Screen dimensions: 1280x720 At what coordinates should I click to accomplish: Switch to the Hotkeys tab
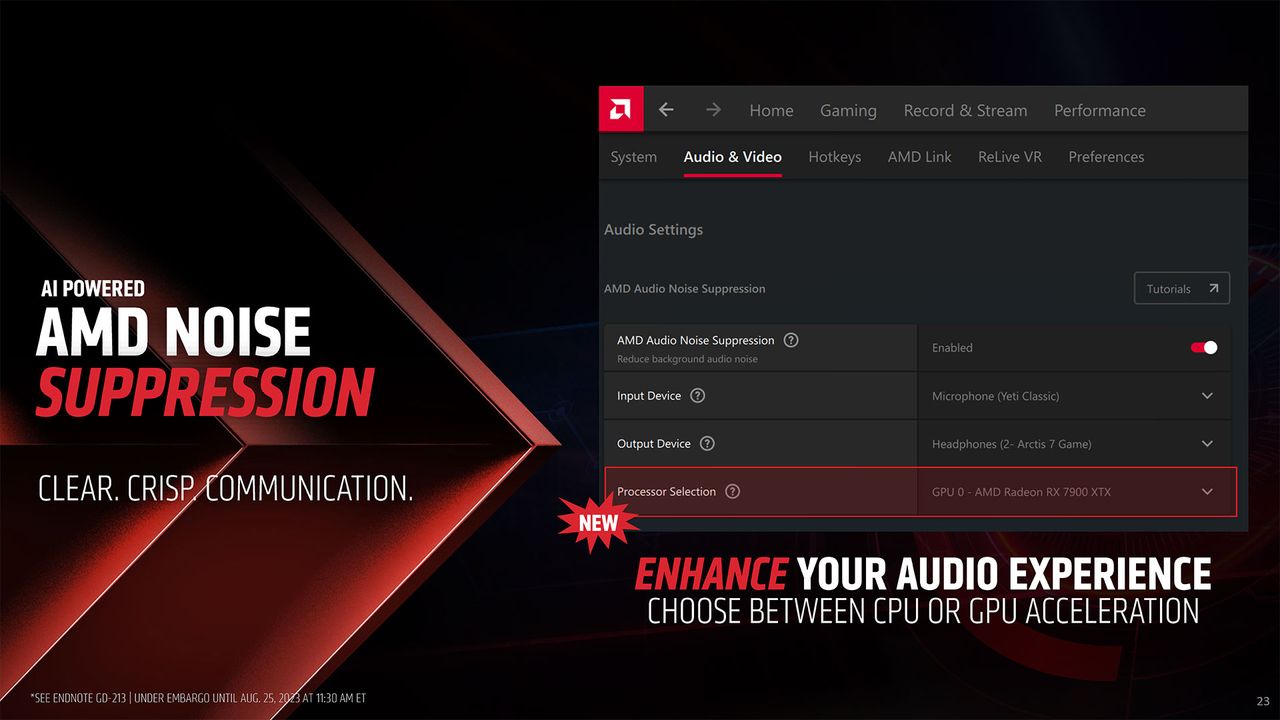coord(834,157)
